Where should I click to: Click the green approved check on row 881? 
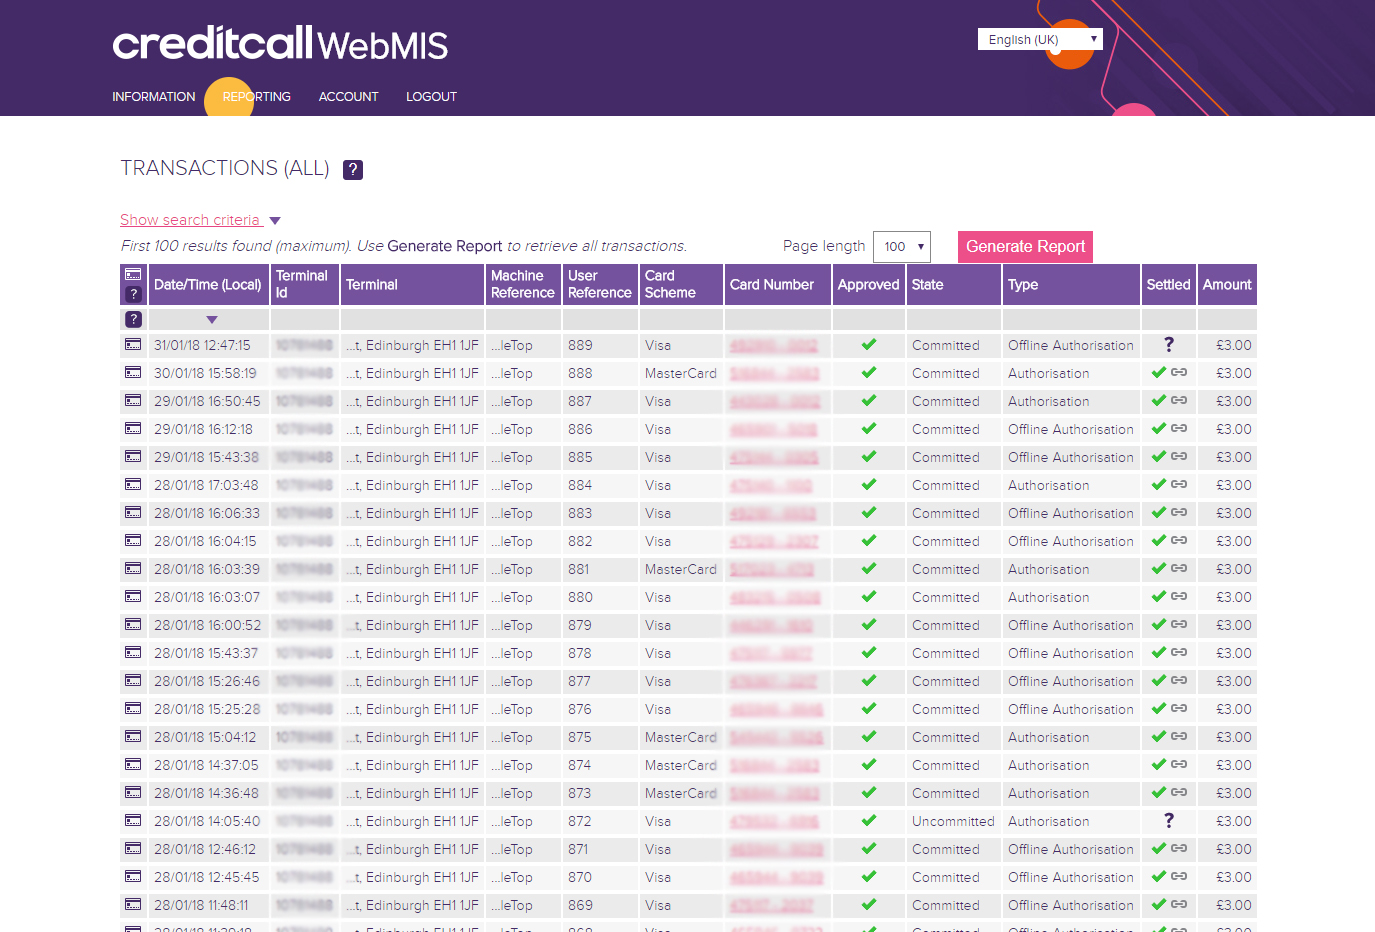(x=868, y=569)
